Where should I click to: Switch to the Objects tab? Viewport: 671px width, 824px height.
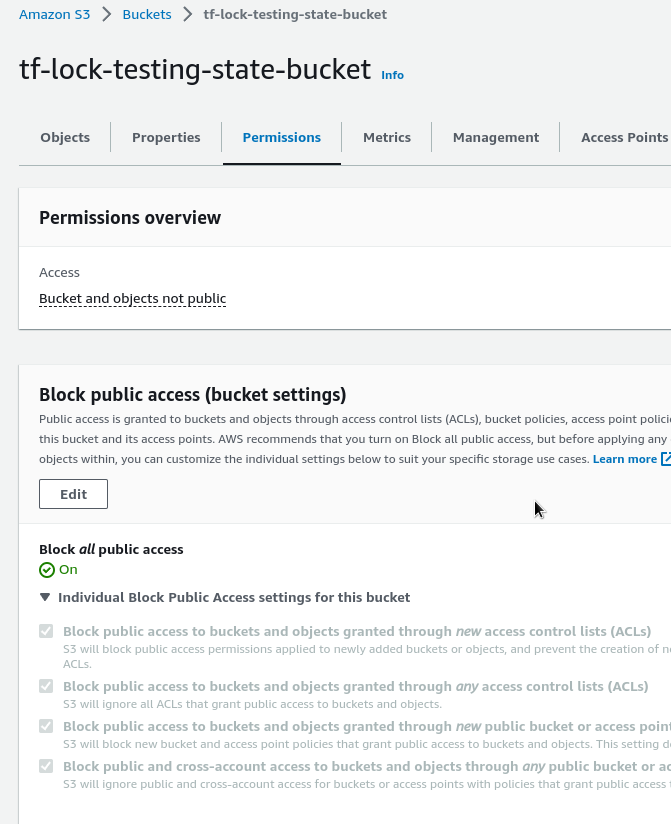point(65,138)
